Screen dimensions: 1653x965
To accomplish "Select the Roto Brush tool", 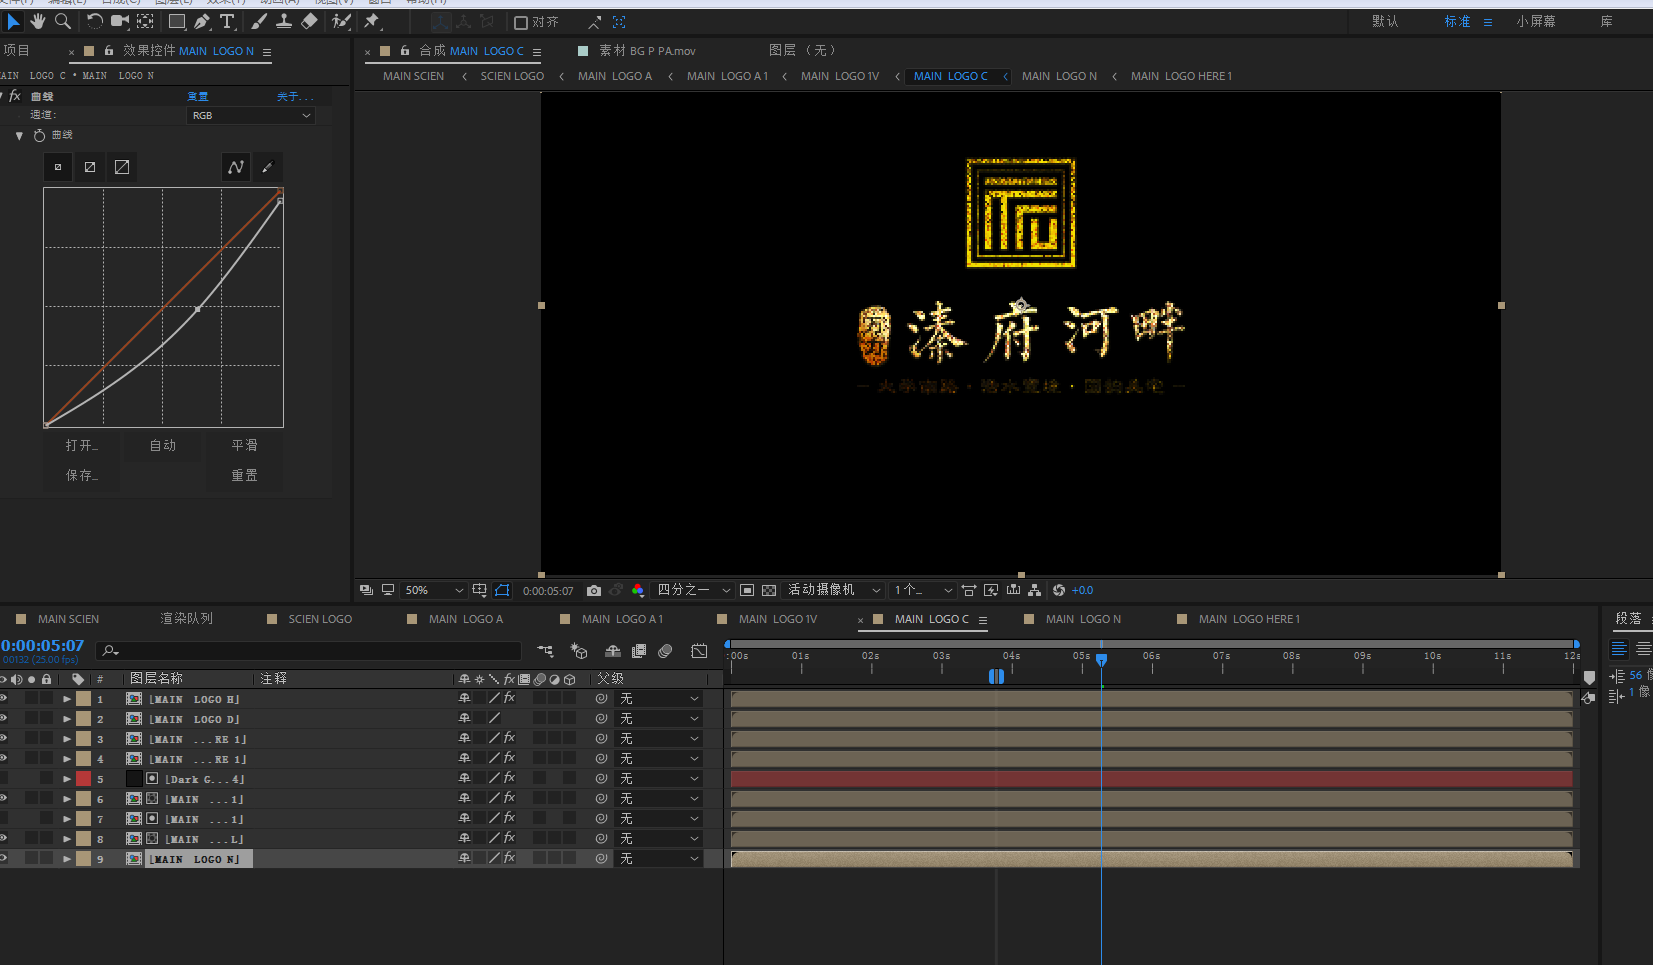I will point(341,21).
